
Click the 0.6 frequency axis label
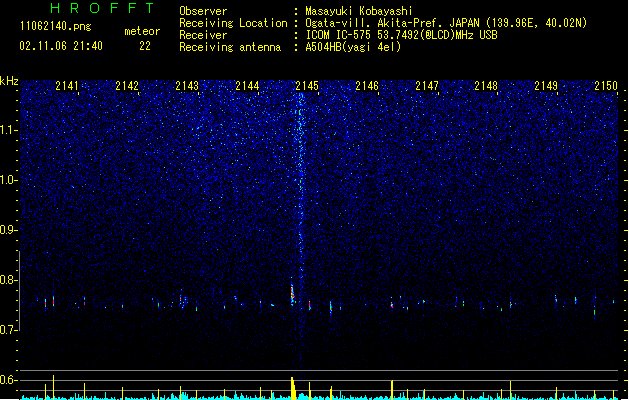tap(8, 380)
